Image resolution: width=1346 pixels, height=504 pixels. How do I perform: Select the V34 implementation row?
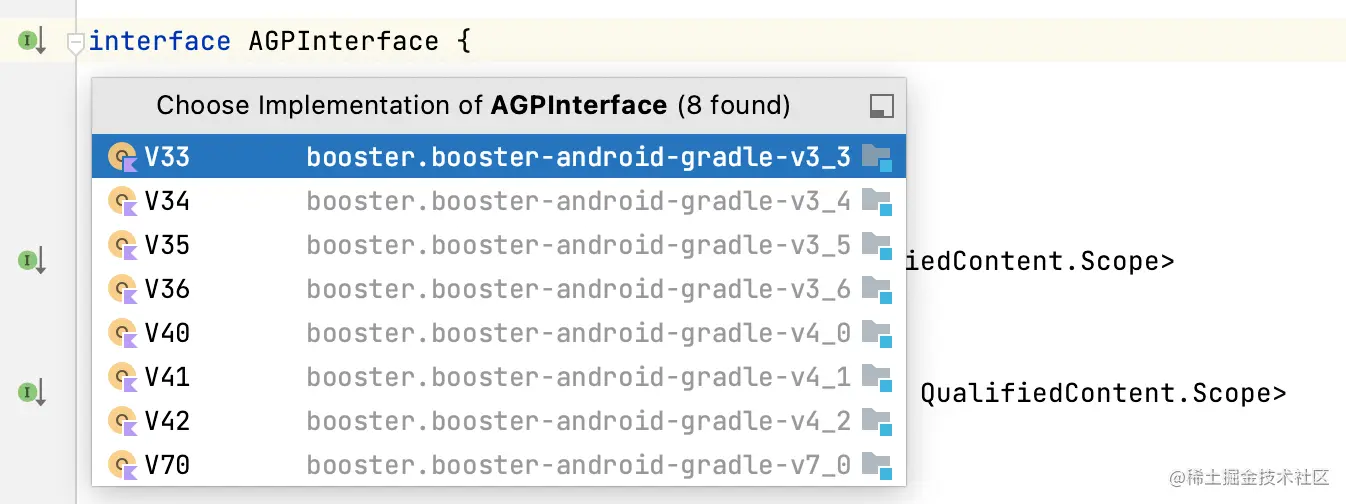(x=499, y=201)
